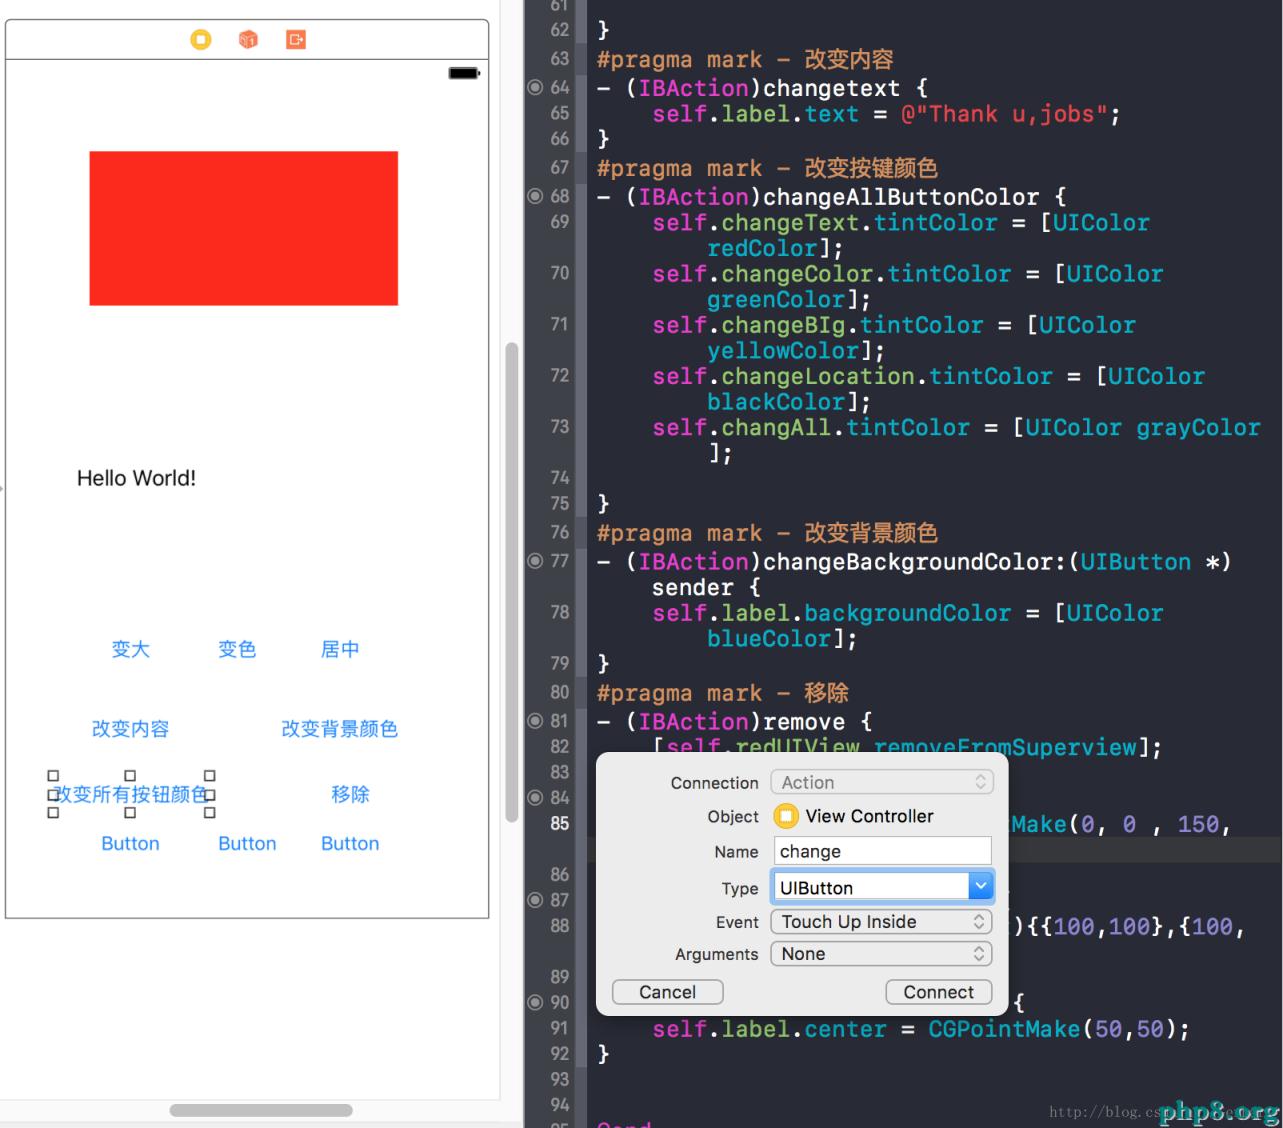Viewport: 1283px width, 1128px height.
Task: Click the connection indicator beside the changetext action
Action: (x=537, y=88)
